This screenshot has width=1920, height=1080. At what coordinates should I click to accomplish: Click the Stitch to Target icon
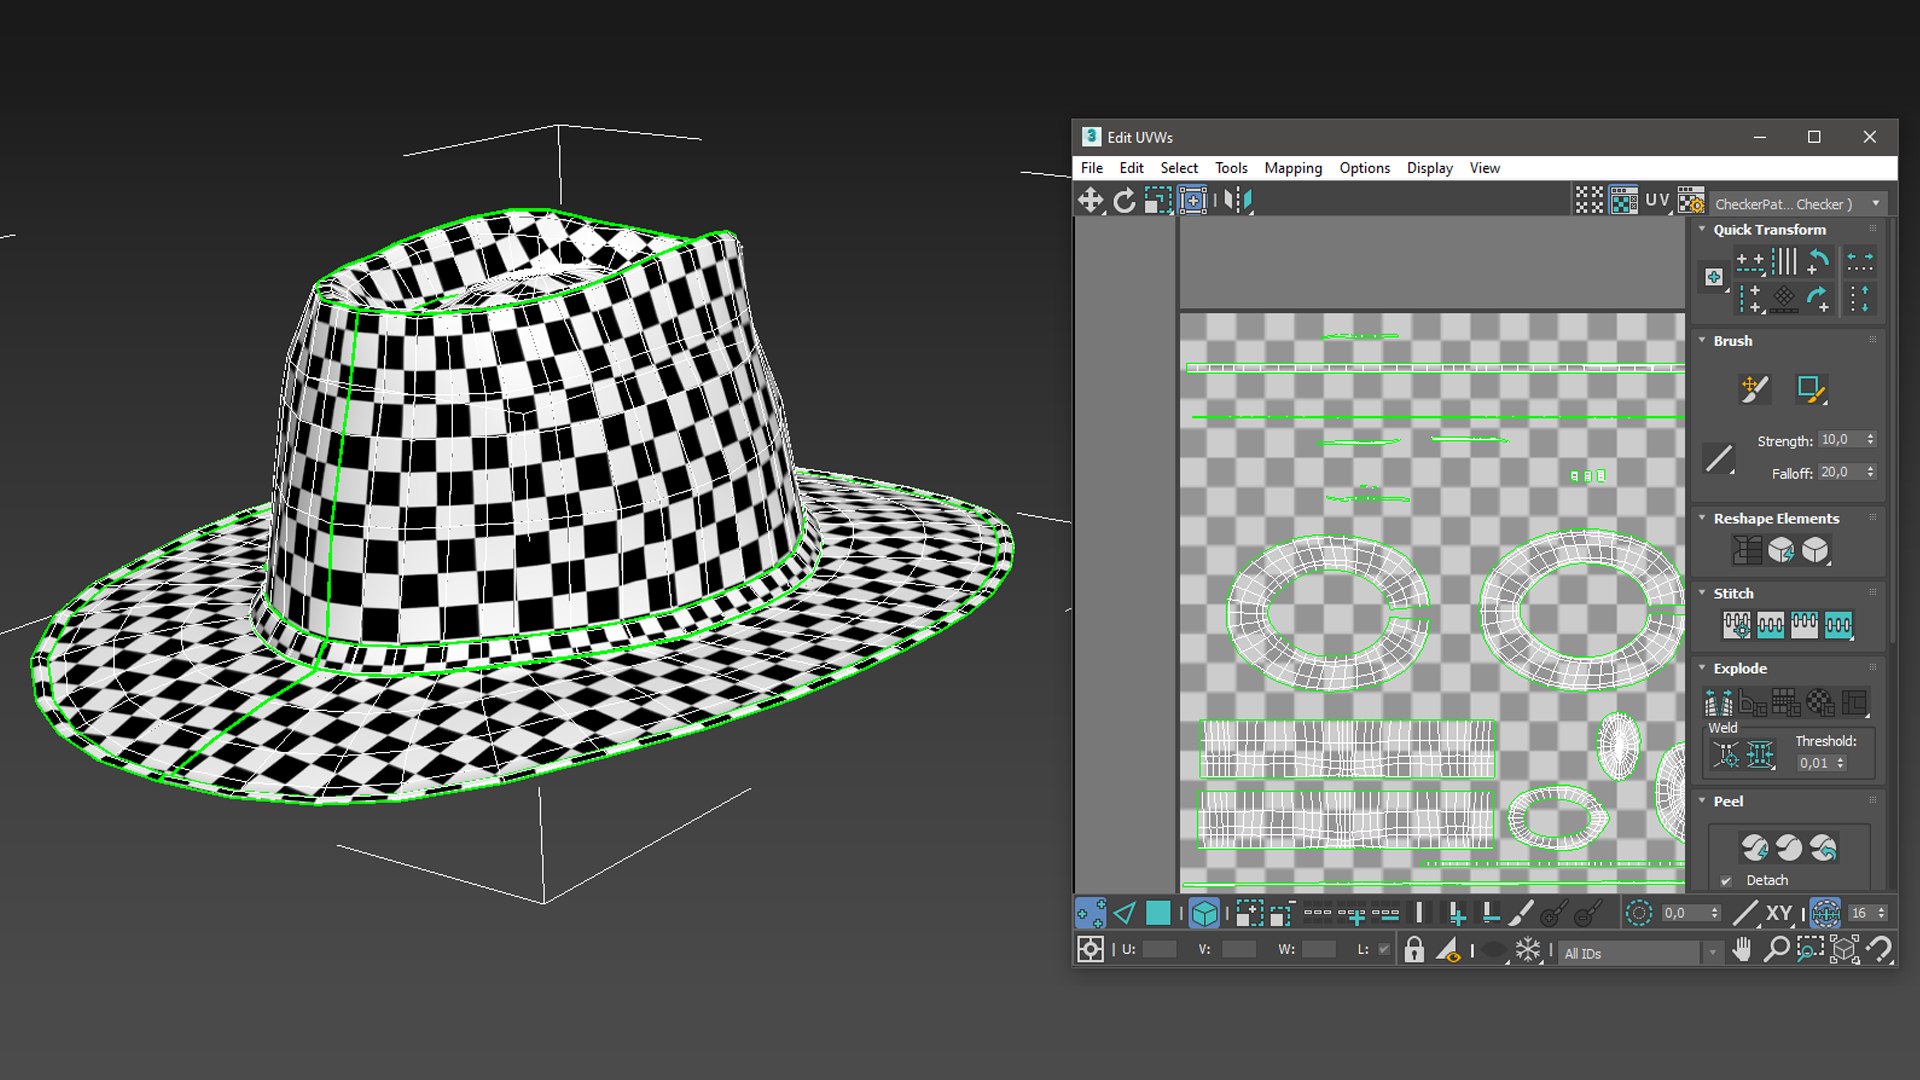(1737, 625)
